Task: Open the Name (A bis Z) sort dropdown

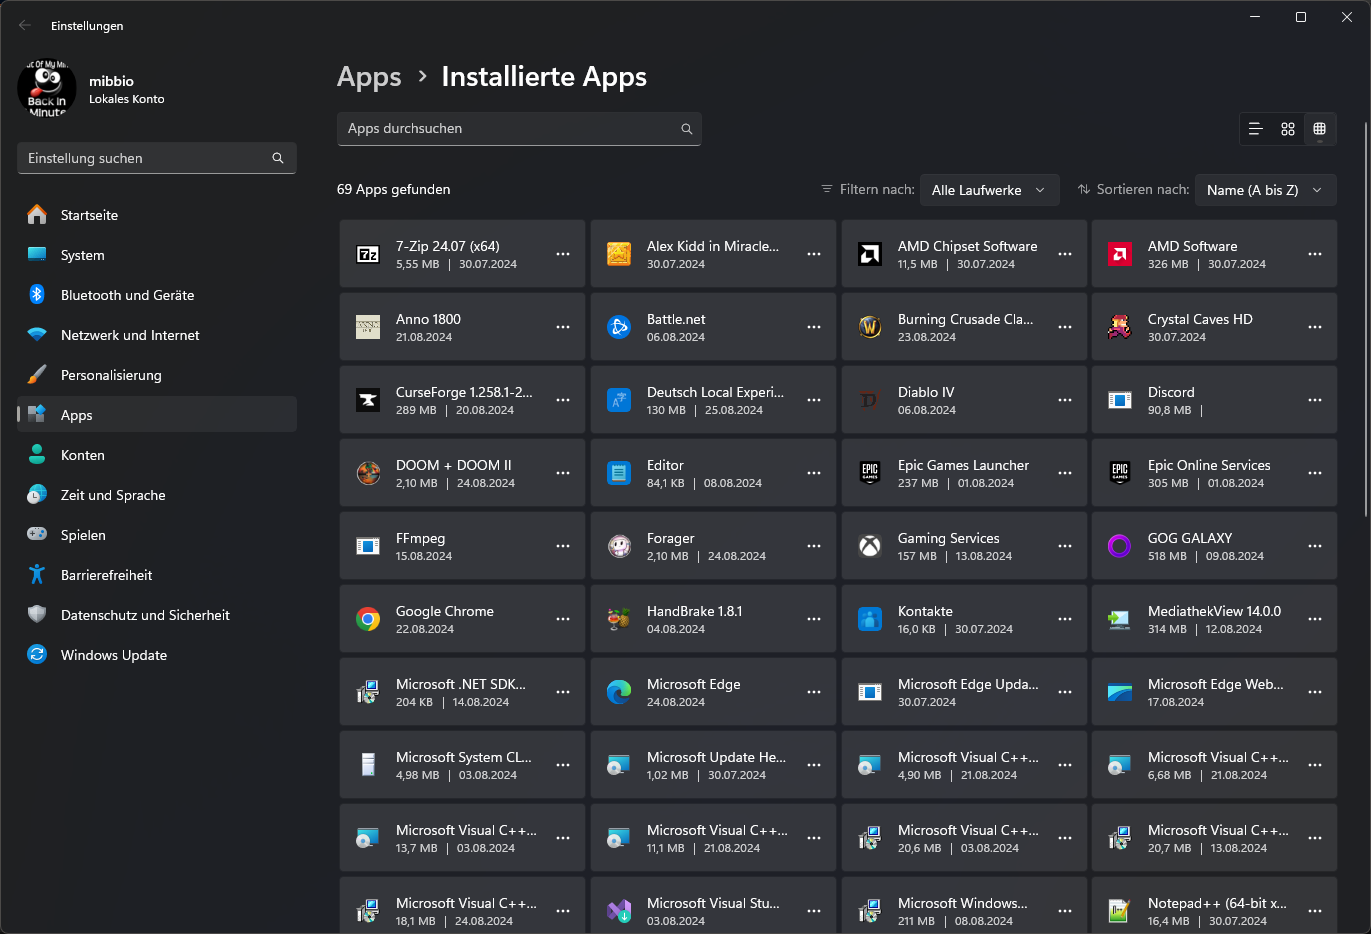Action: (1265, 190)
